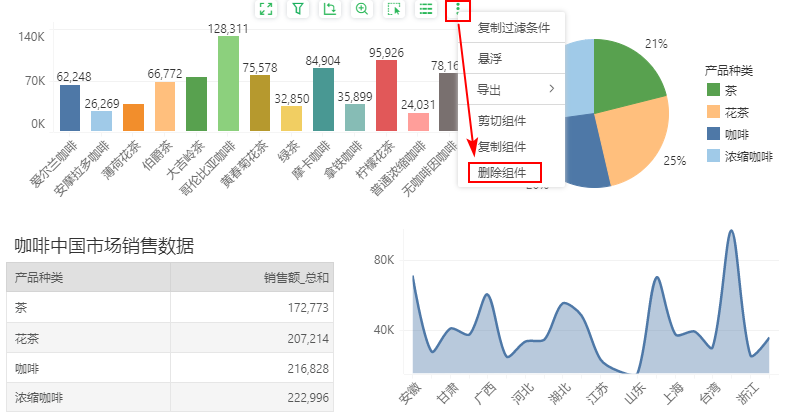Click the show data table icon
The width and height of the screenshot is (787, 420).
426,9
